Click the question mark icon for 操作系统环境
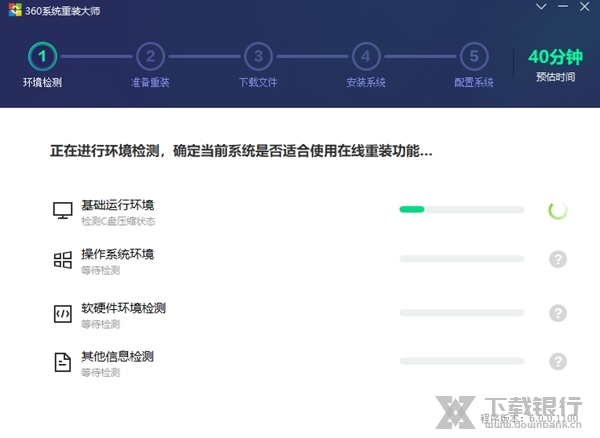Viewport: 600px width, 438px height. pos(558,259)
